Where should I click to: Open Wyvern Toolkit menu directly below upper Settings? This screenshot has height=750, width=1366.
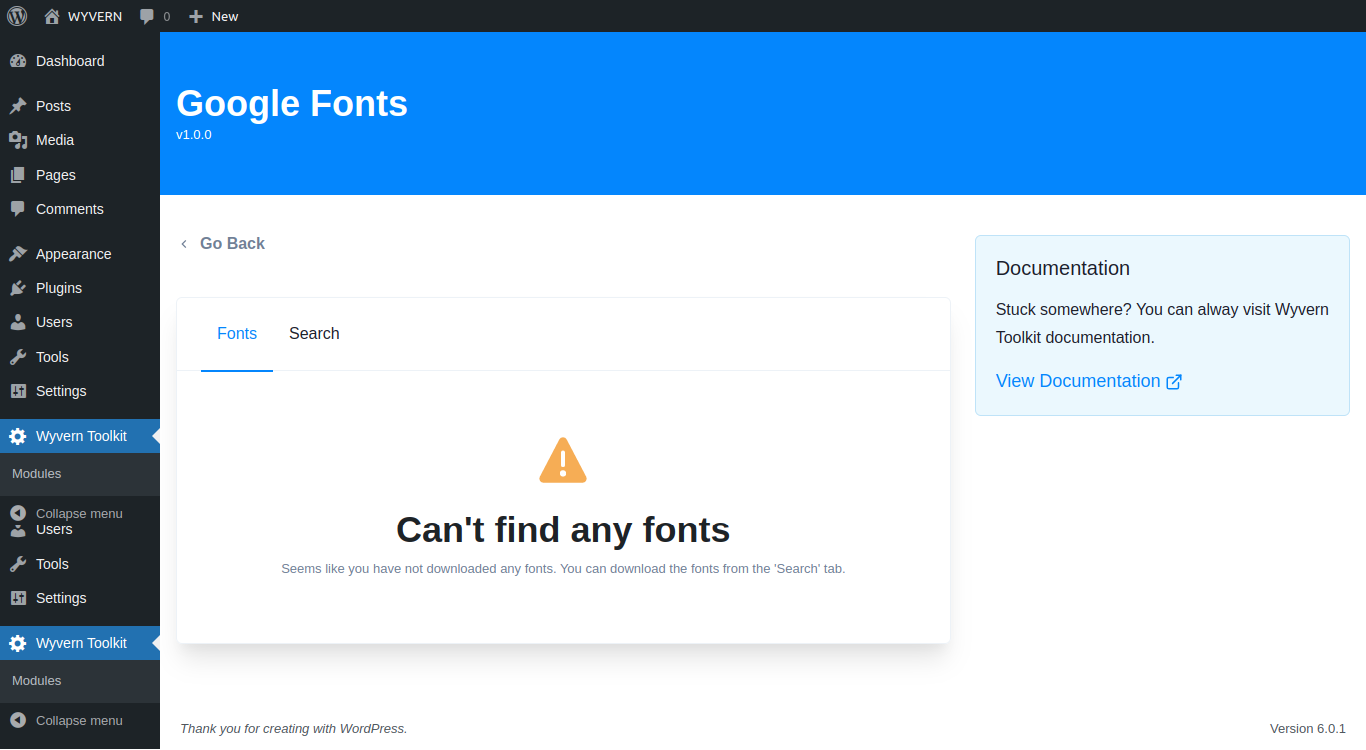click(x=80, y=436)
